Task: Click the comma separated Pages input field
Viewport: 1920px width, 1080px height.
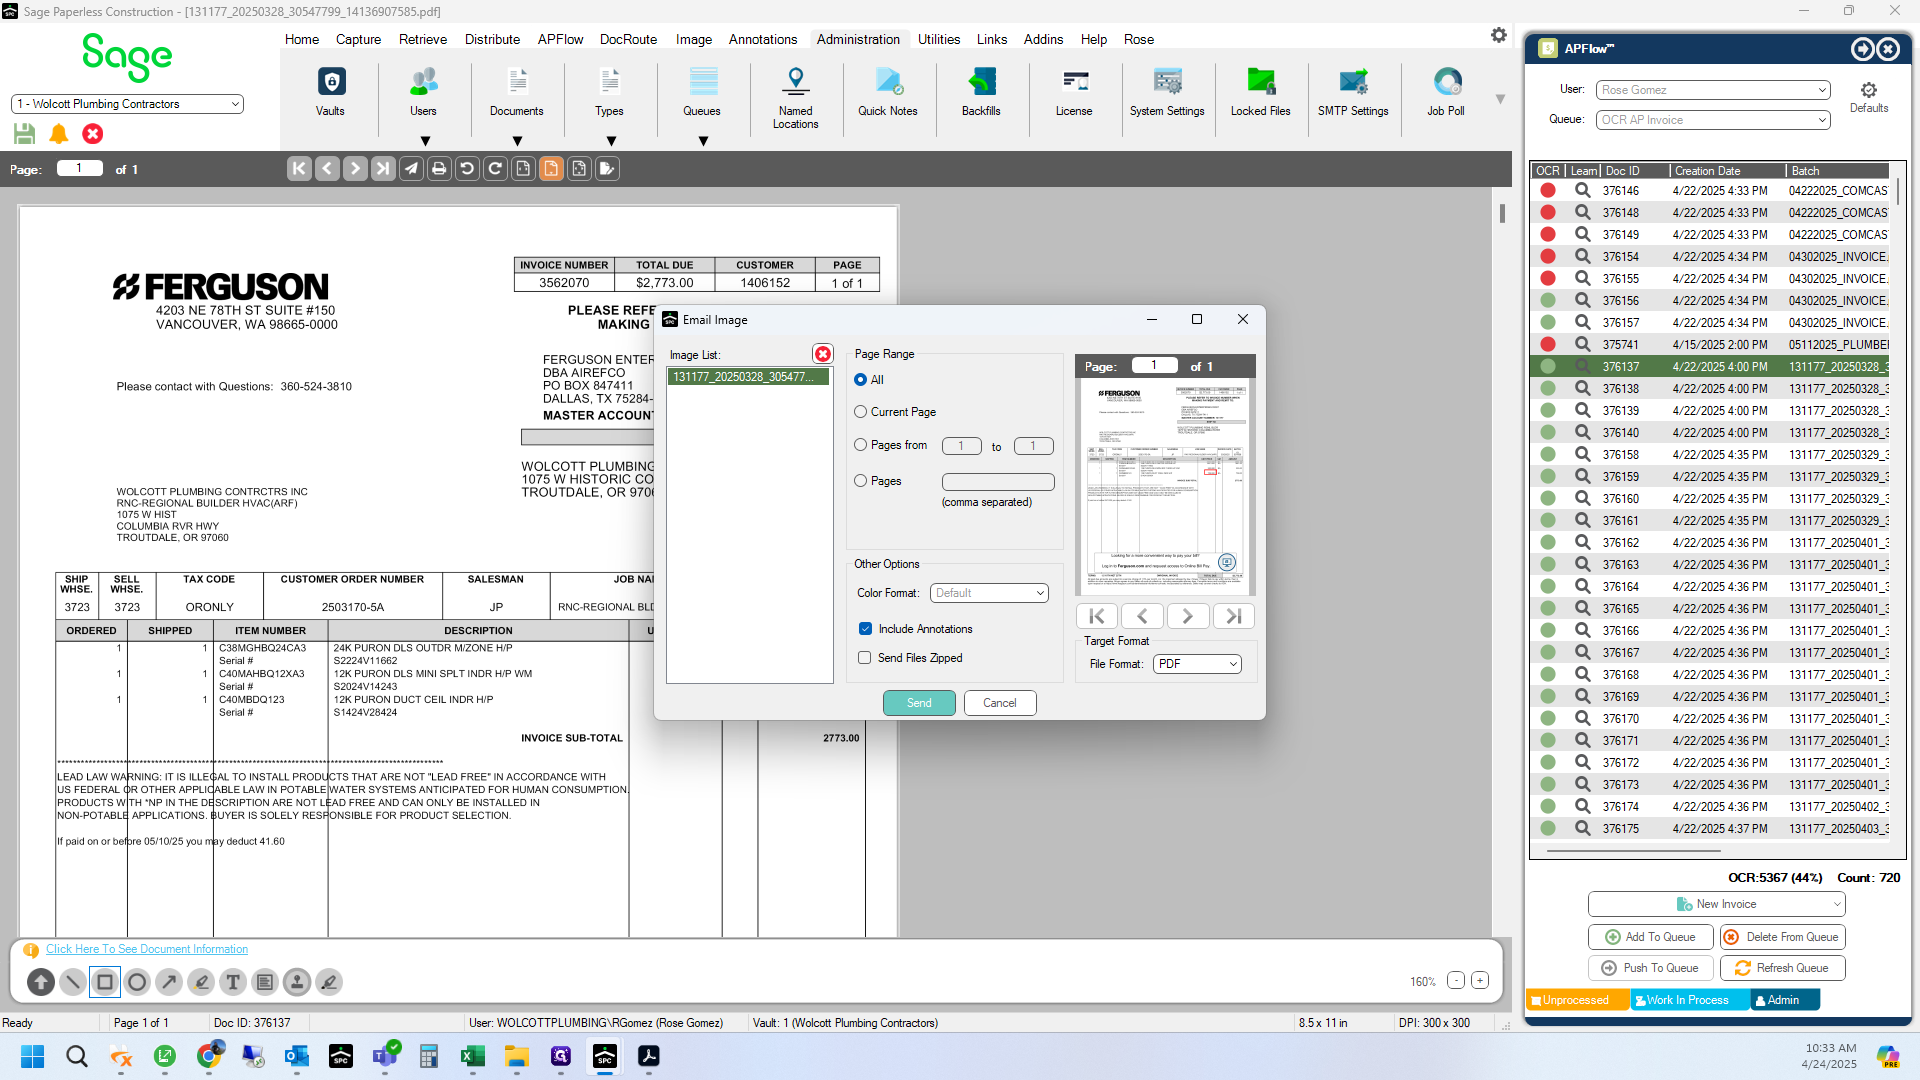Action: [998, 482]
